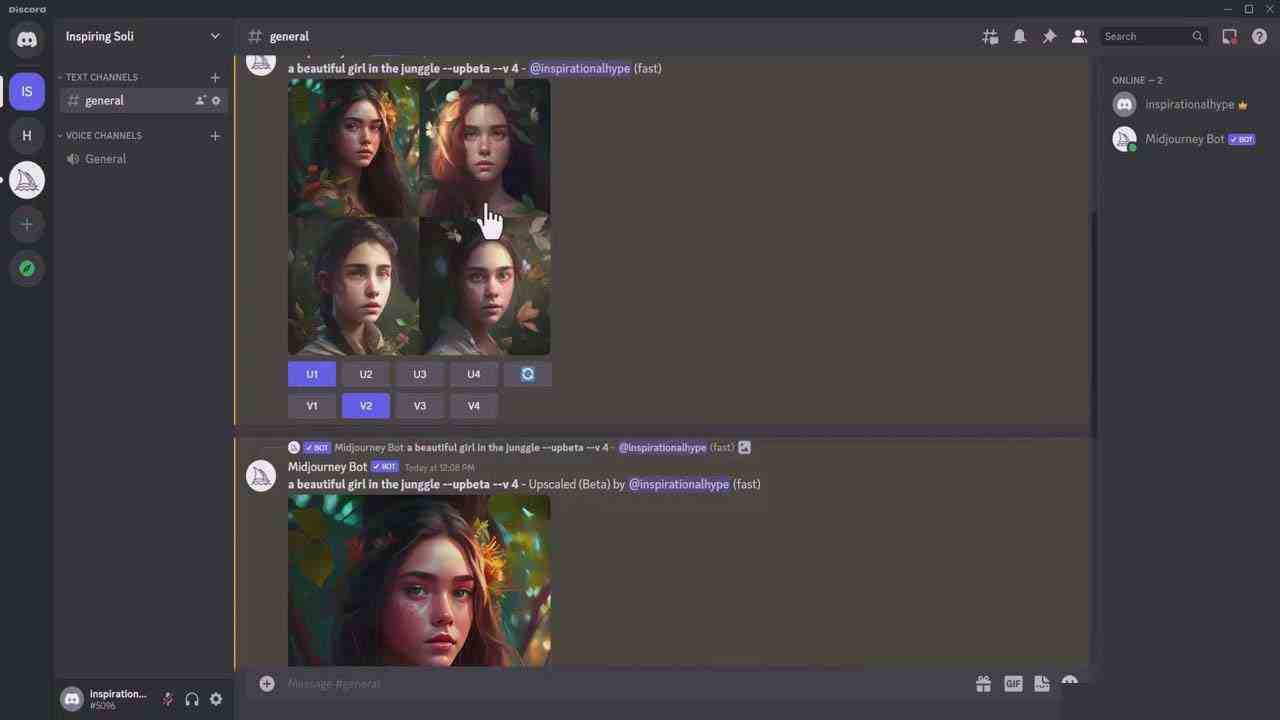
Task: Unmute the microphone
Action: click(168, 699)
